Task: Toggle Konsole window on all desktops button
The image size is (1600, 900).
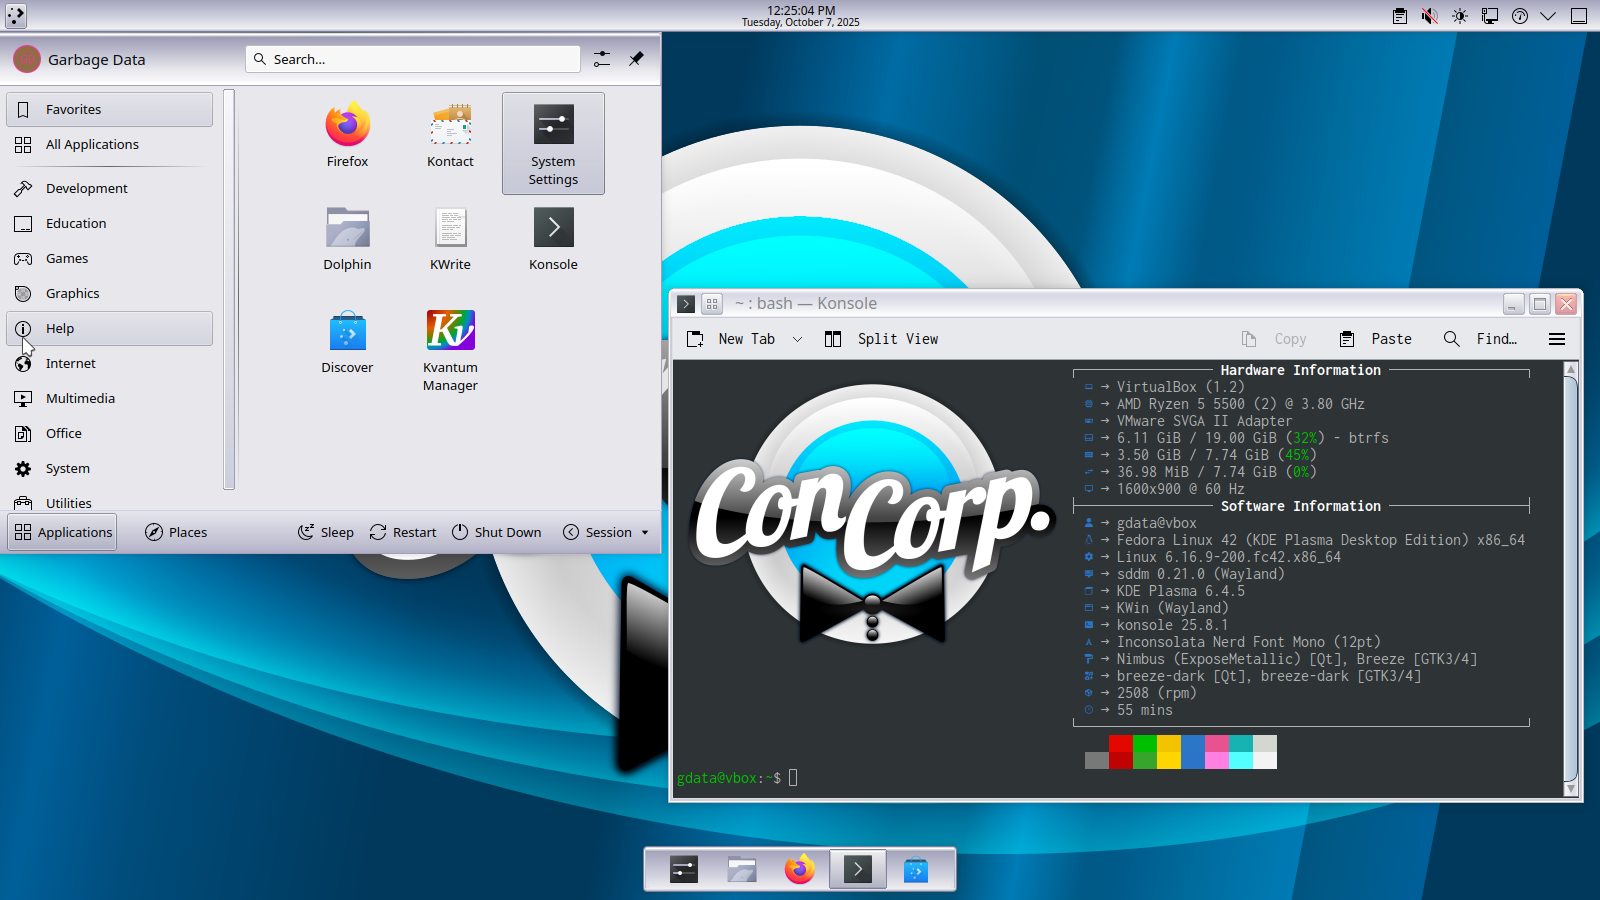Action: pos(712,304)
